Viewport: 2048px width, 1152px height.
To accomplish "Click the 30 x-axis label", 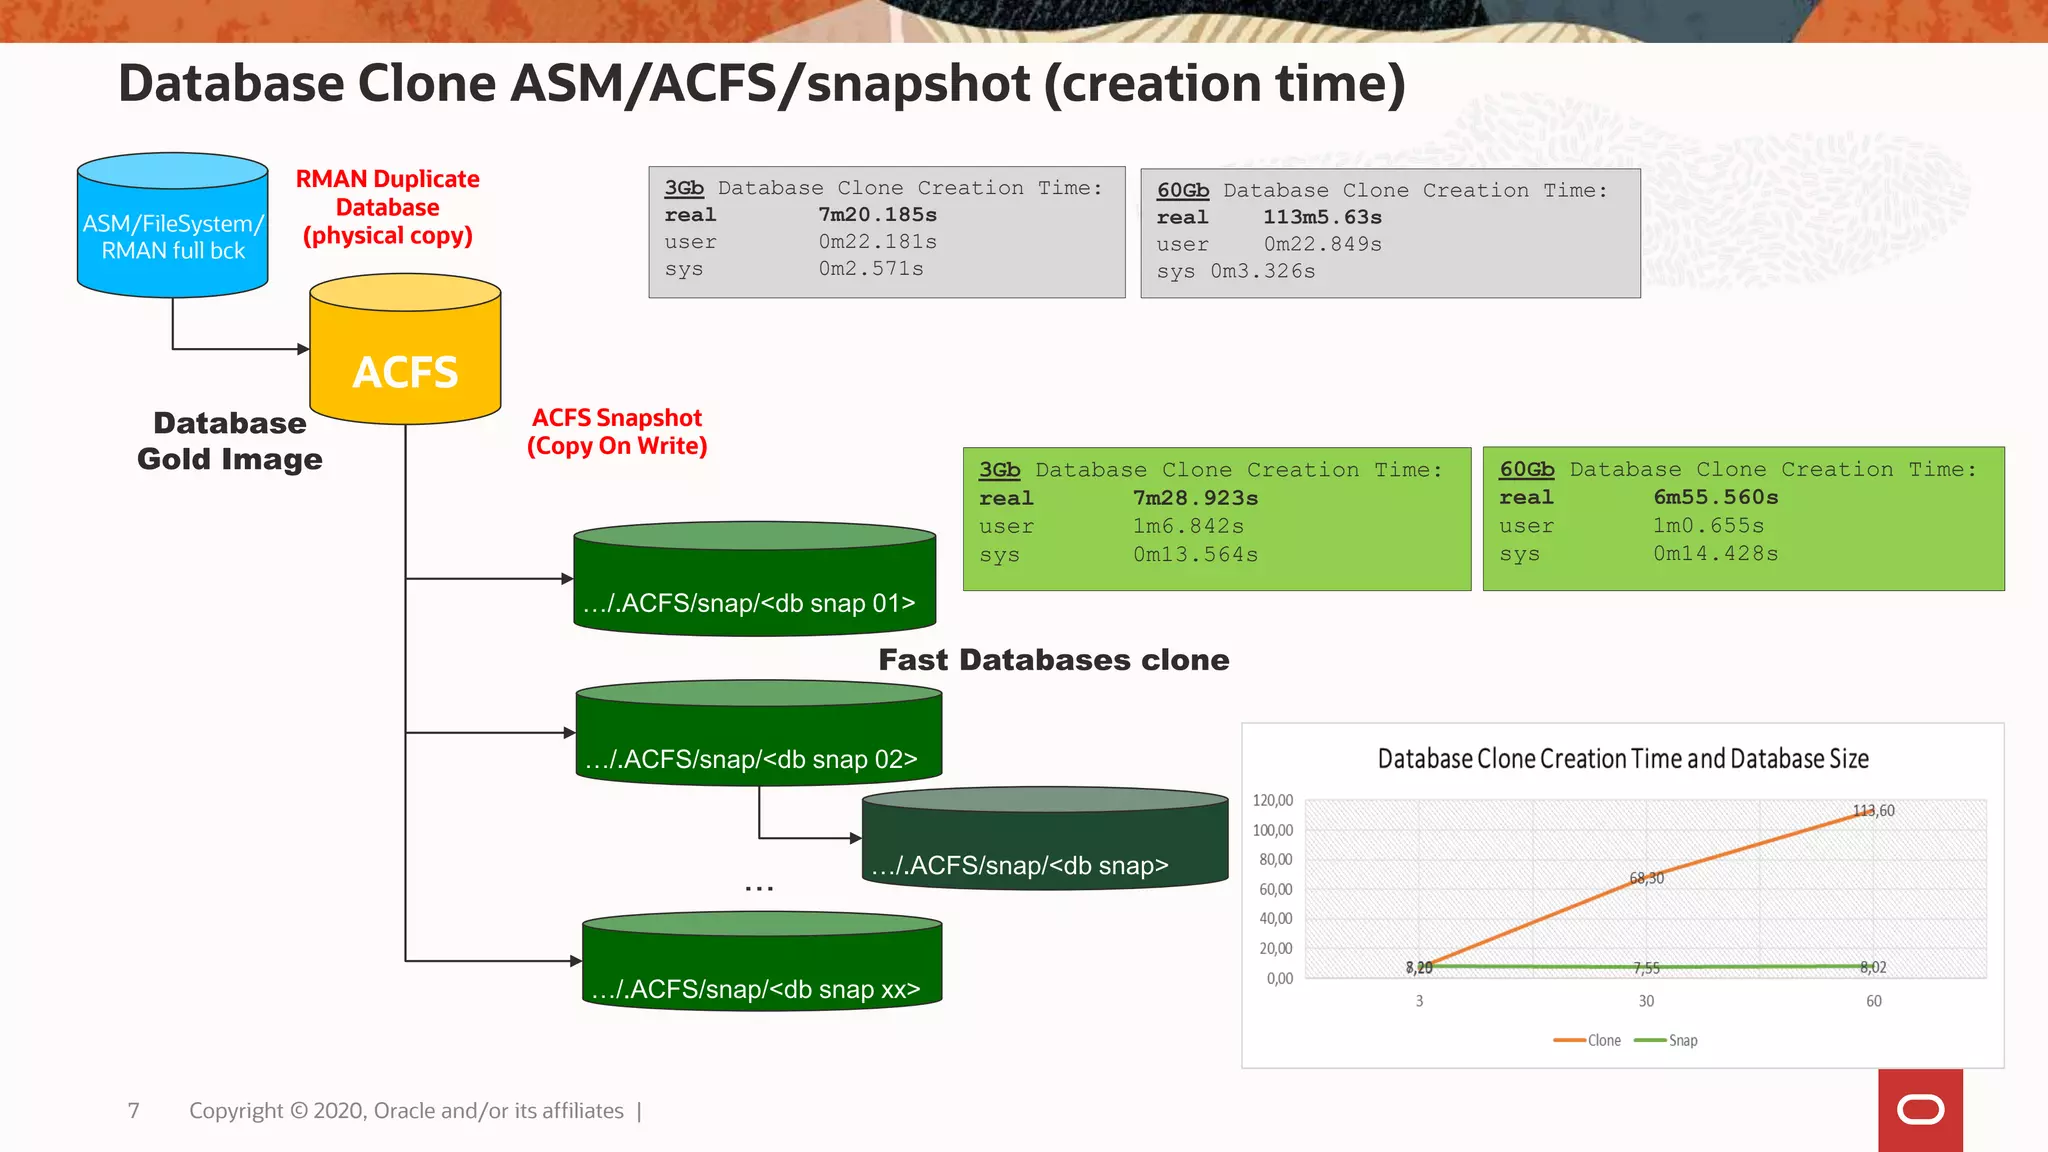I will coord(1646,1001).
